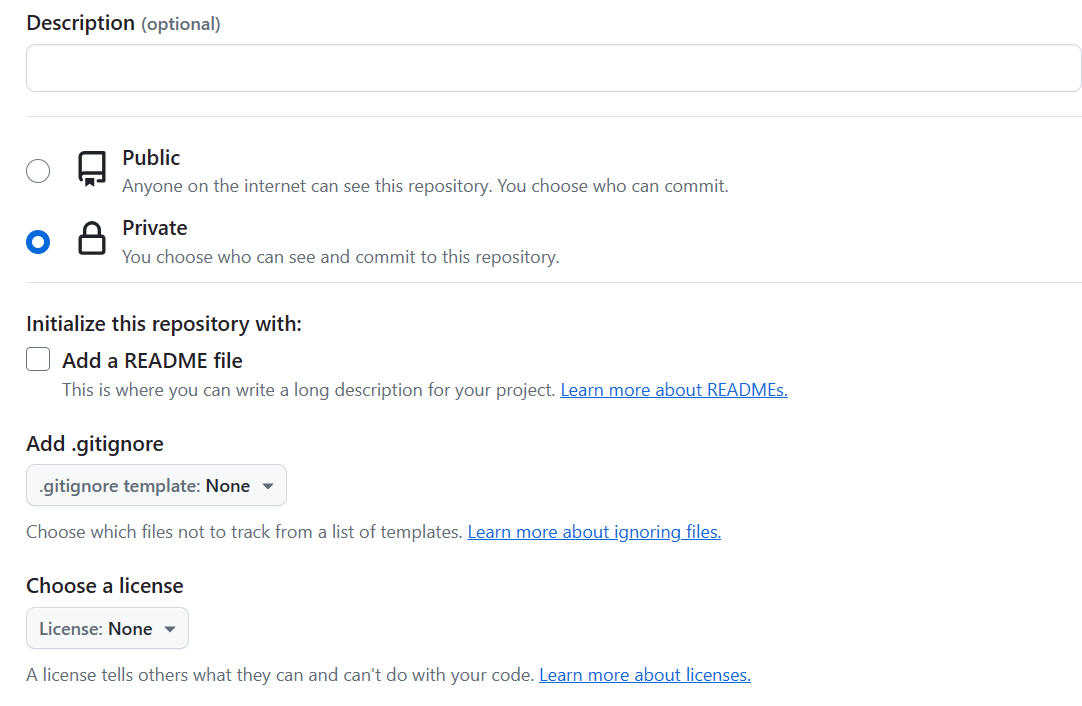This screenshot has width=1082, height=706.
Task: Click the 'You choose who can see' description
Action: 340,257
